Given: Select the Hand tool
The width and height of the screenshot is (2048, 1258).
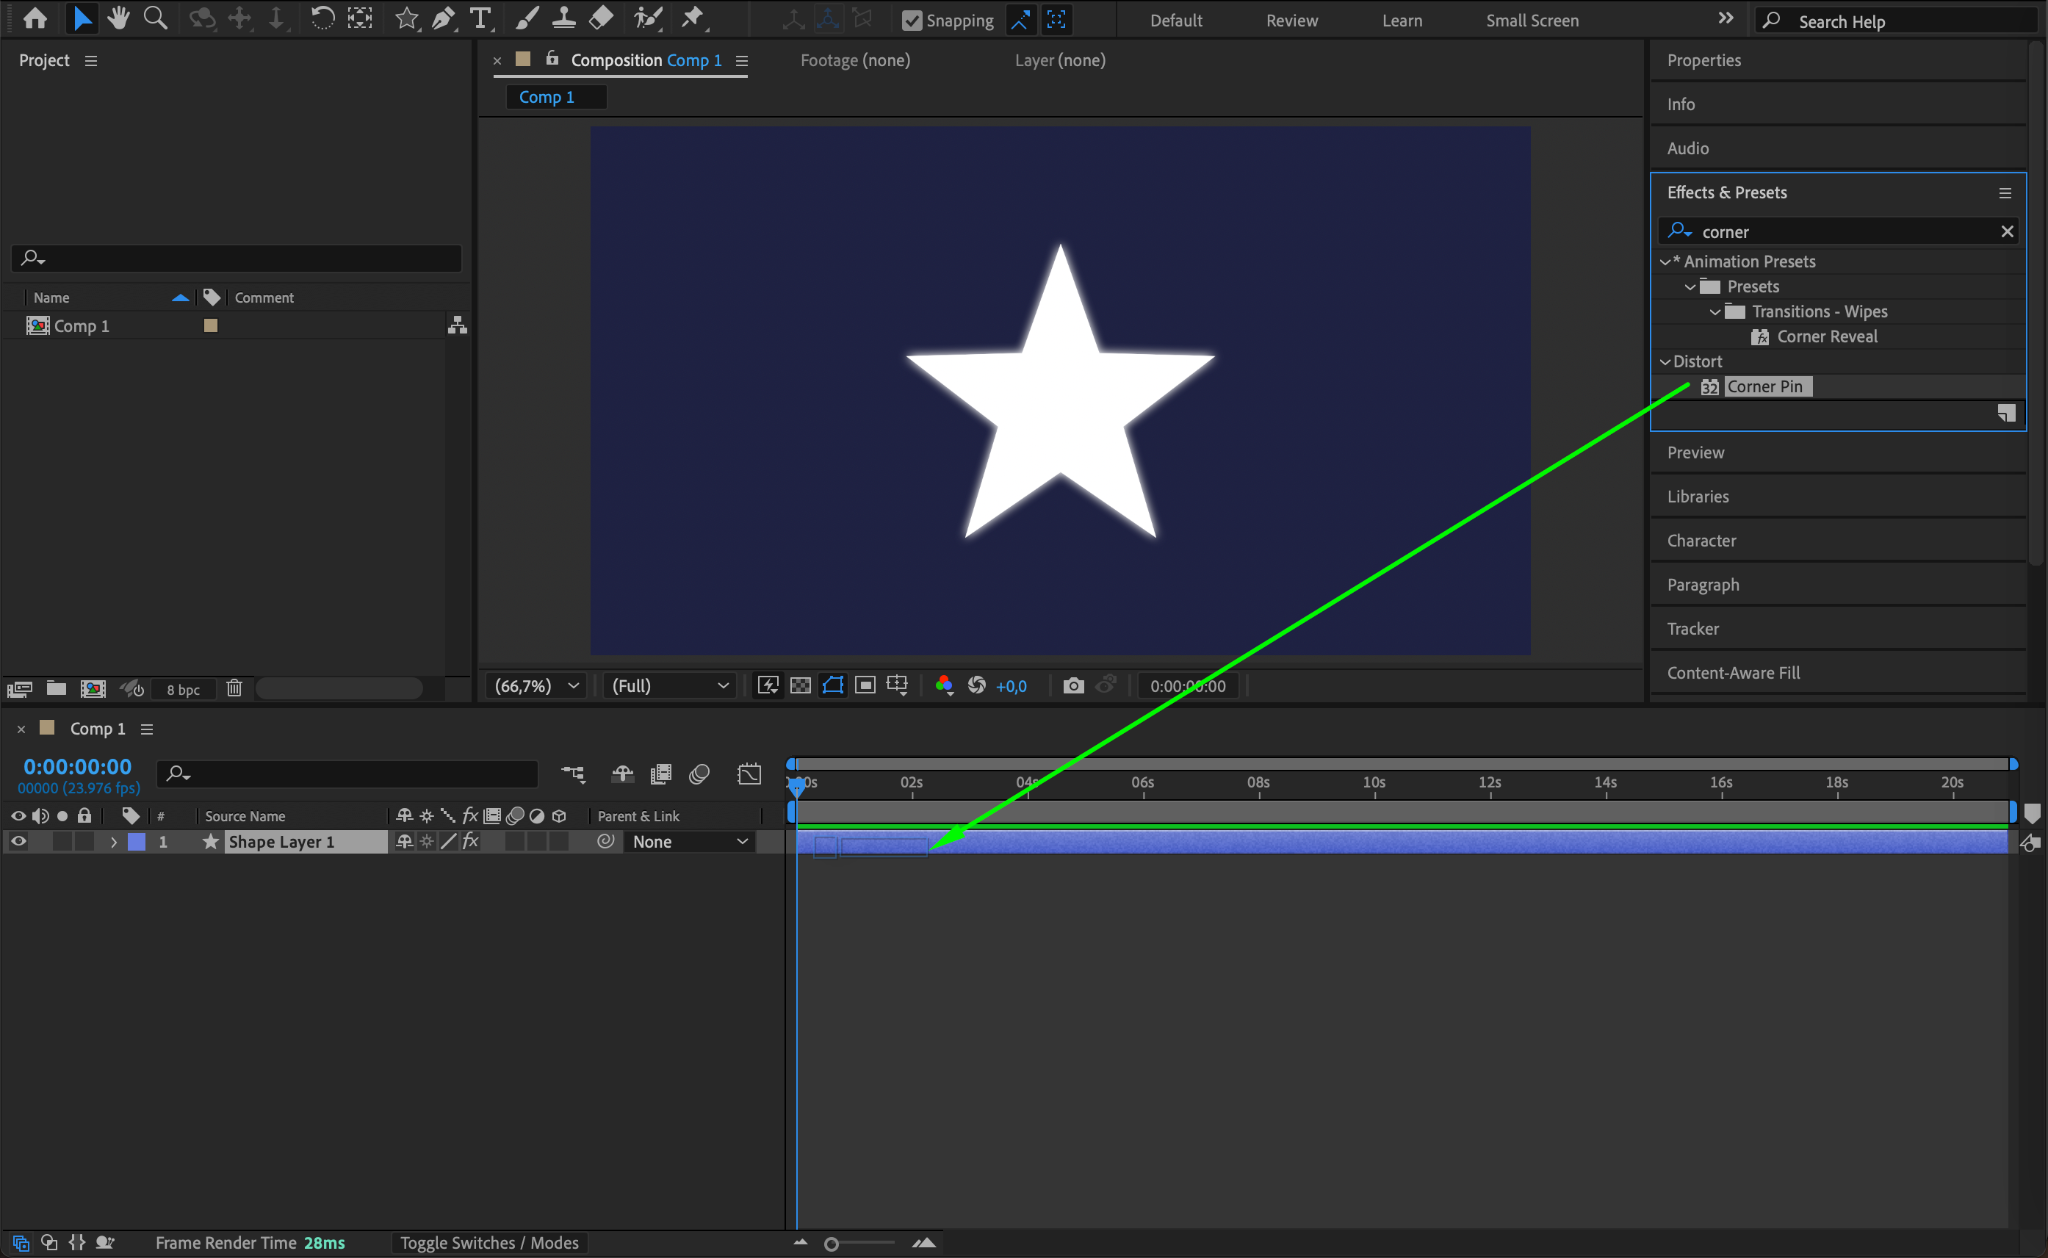Looking at the screenshot, I should click(x=119, y=18).
